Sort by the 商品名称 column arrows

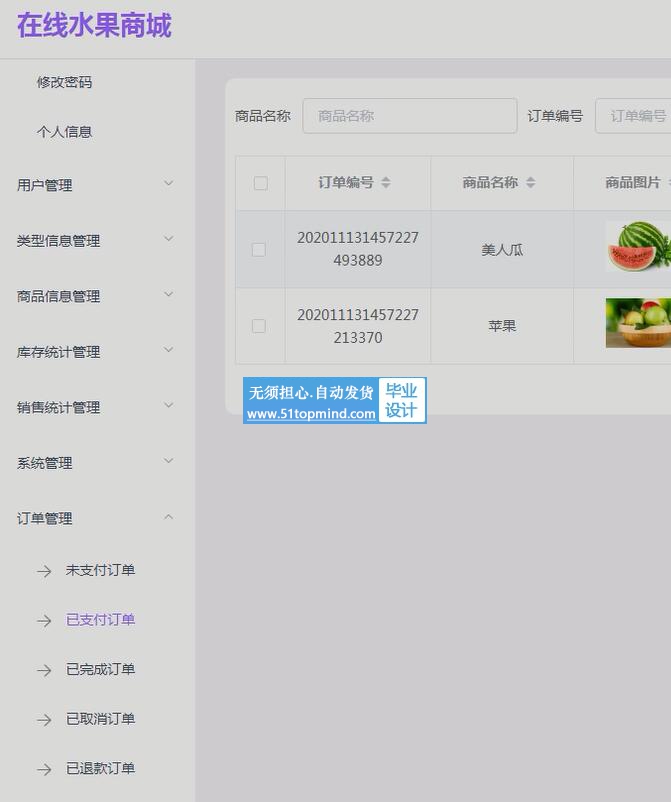pyautogui.click(x=531, y=182)
